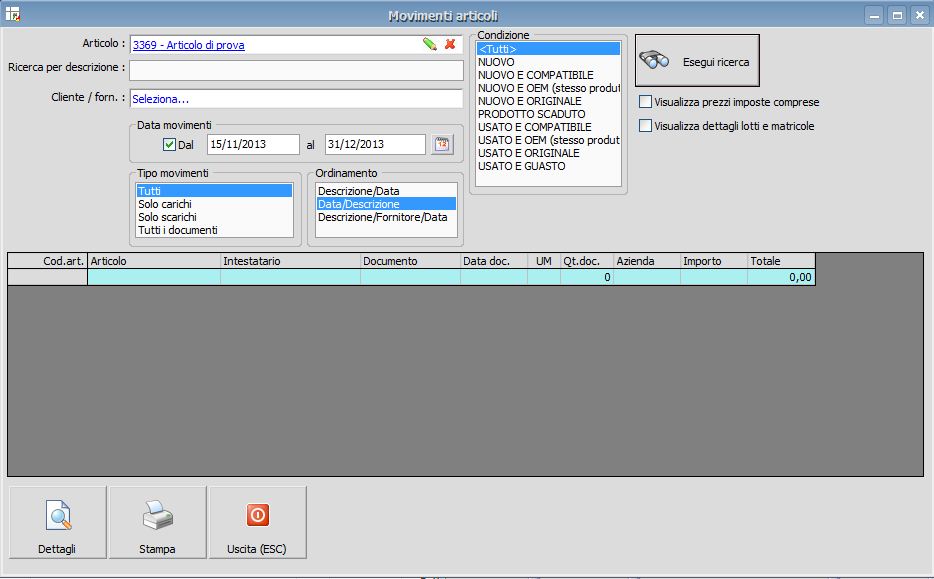Click the UM column header
934x579 pixels.
(544, 261)
